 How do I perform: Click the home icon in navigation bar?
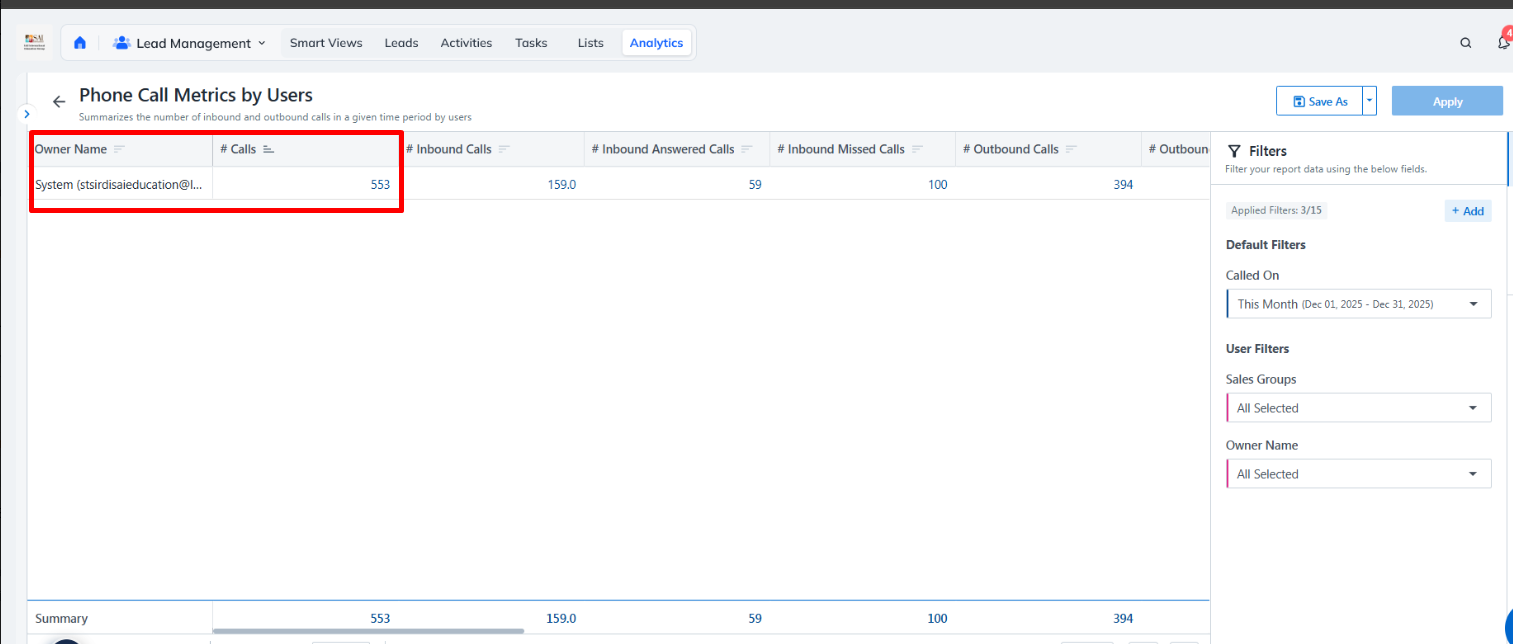(x=80, y=43)
